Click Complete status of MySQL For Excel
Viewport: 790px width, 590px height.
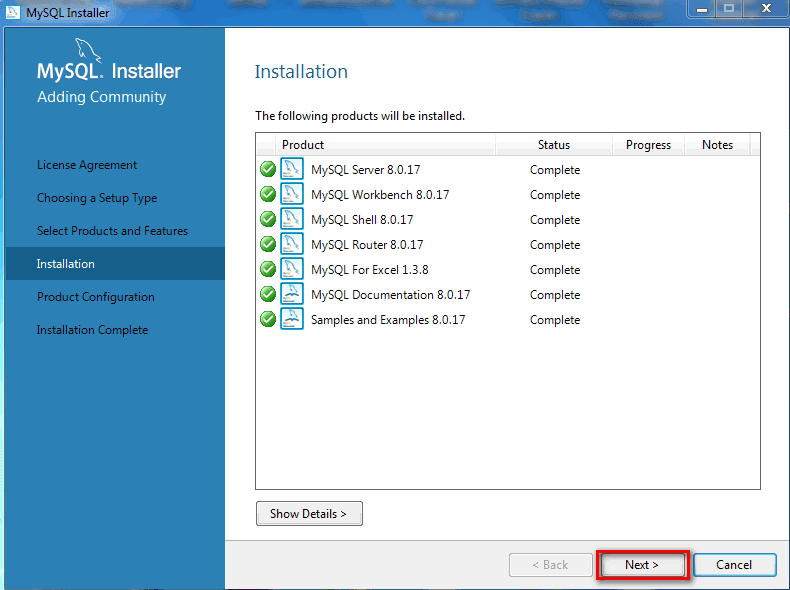[x=555, y=270]
